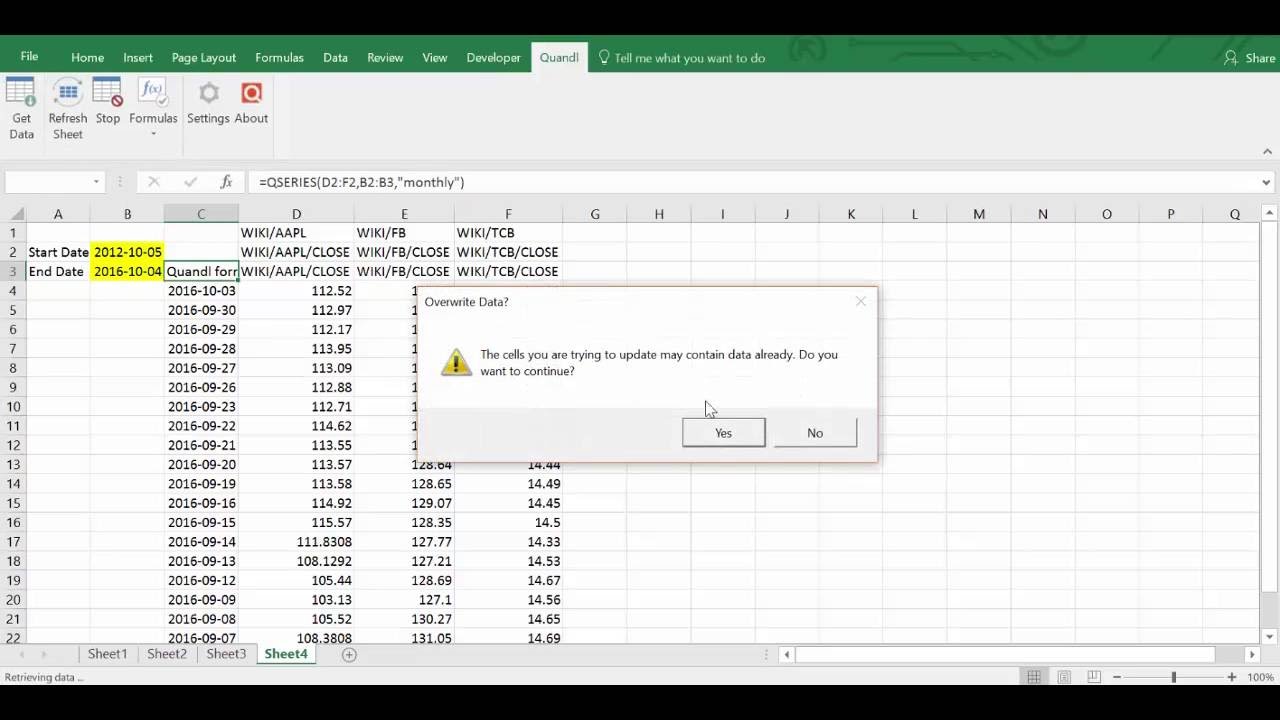Image resolution: width=1280 pixels, height=720 pixels.
Task: Select the End Date cell 2016-10-04
Action: click(x=127, y=271)
